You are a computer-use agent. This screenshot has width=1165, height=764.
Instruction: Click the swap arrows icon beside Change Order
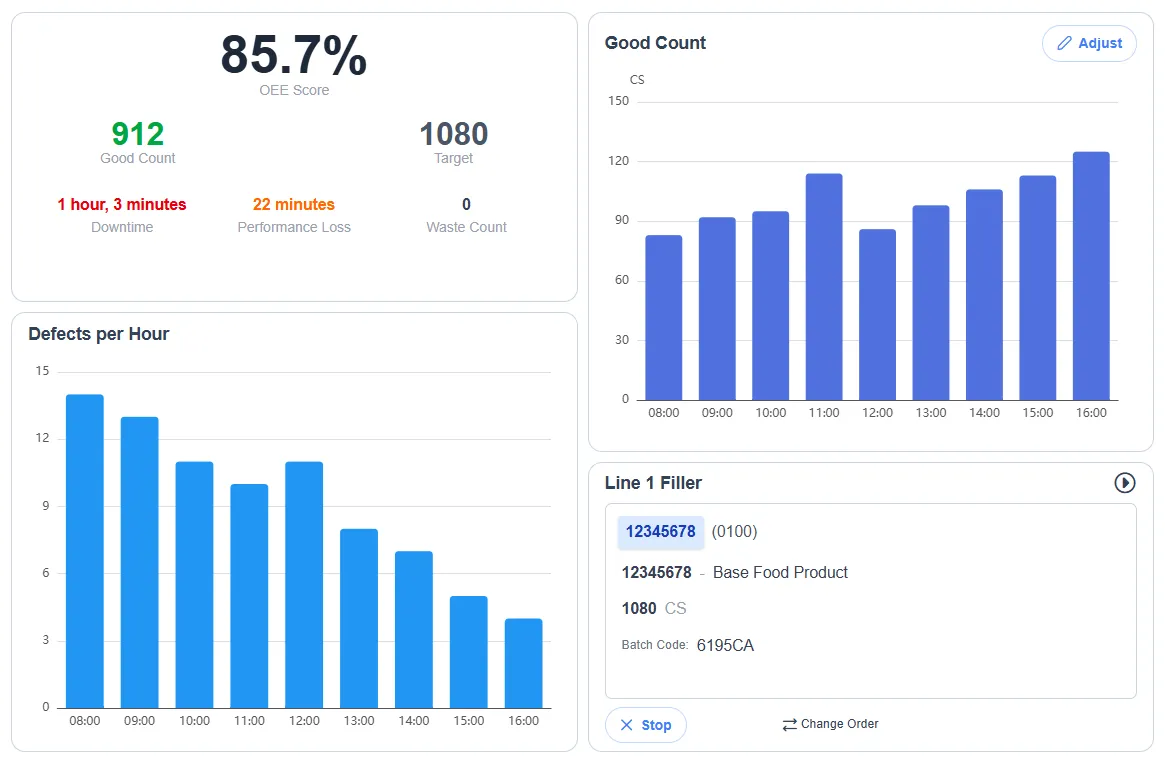(789, 725)
